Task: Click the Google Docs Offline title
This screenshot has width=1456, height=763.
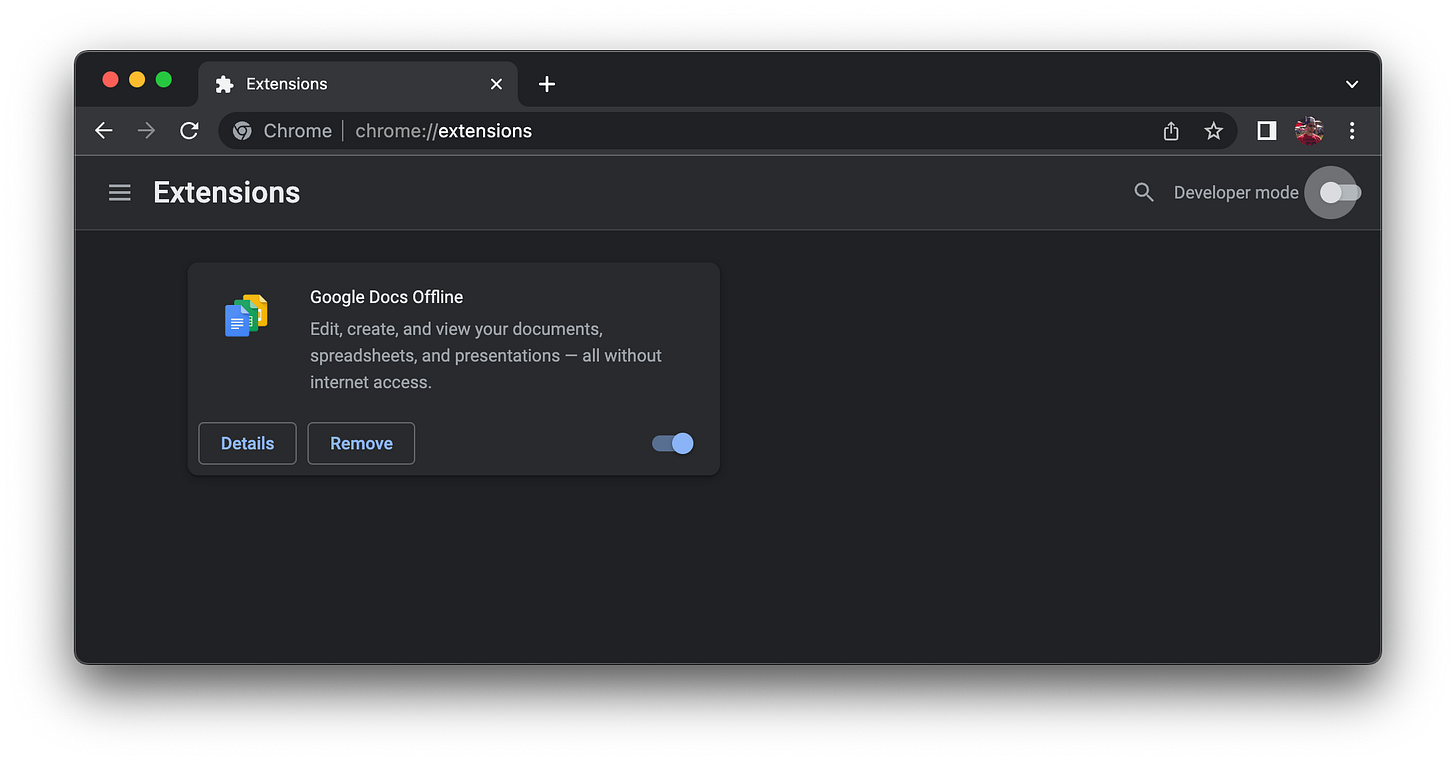Action: (x=386, y=297)
